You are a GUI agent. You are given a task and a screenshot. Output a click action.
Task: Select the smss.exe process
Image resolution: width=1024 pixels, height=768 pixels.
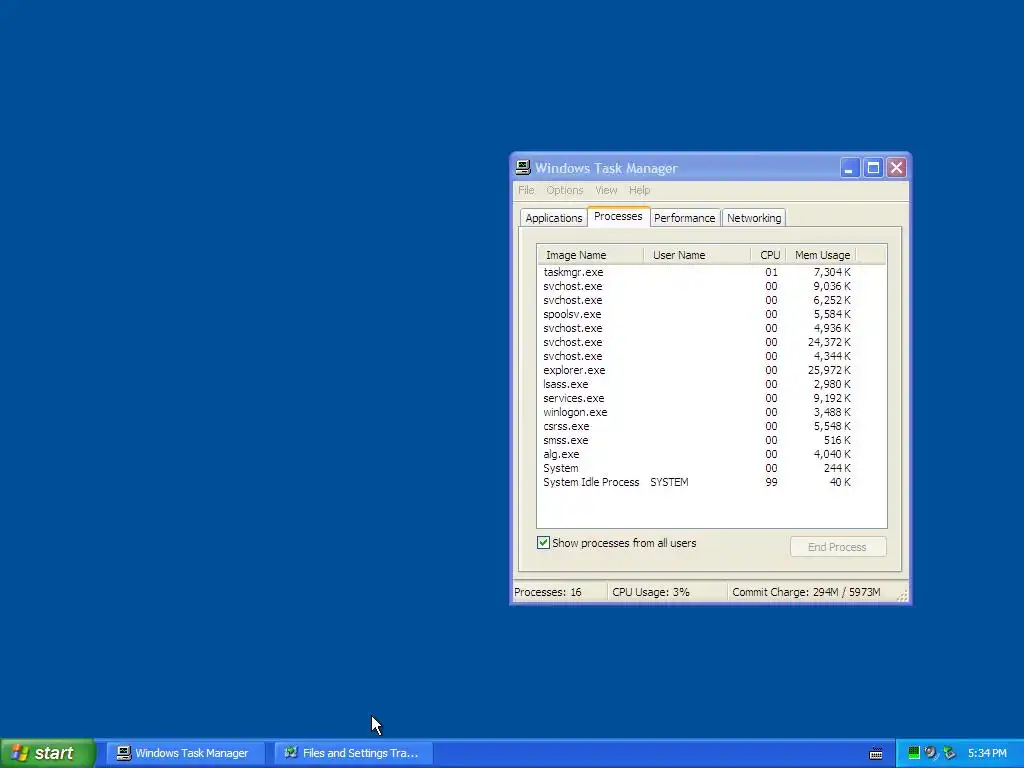(x=697, y=440)
